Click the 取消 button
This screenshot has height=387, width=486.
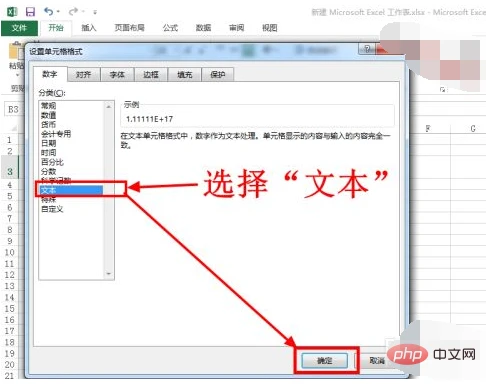[x=377, y=360]
